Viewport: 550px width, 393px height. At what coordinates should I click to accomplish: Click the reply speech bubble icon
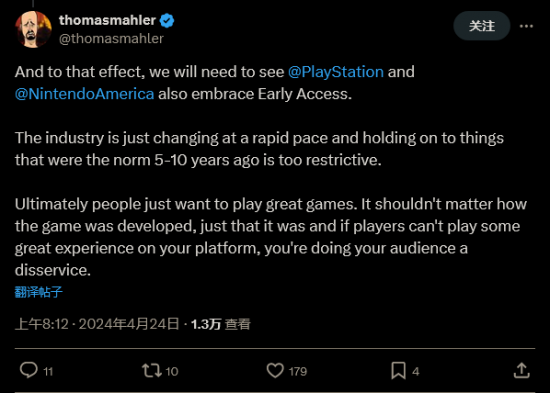[x=28, y=370]
